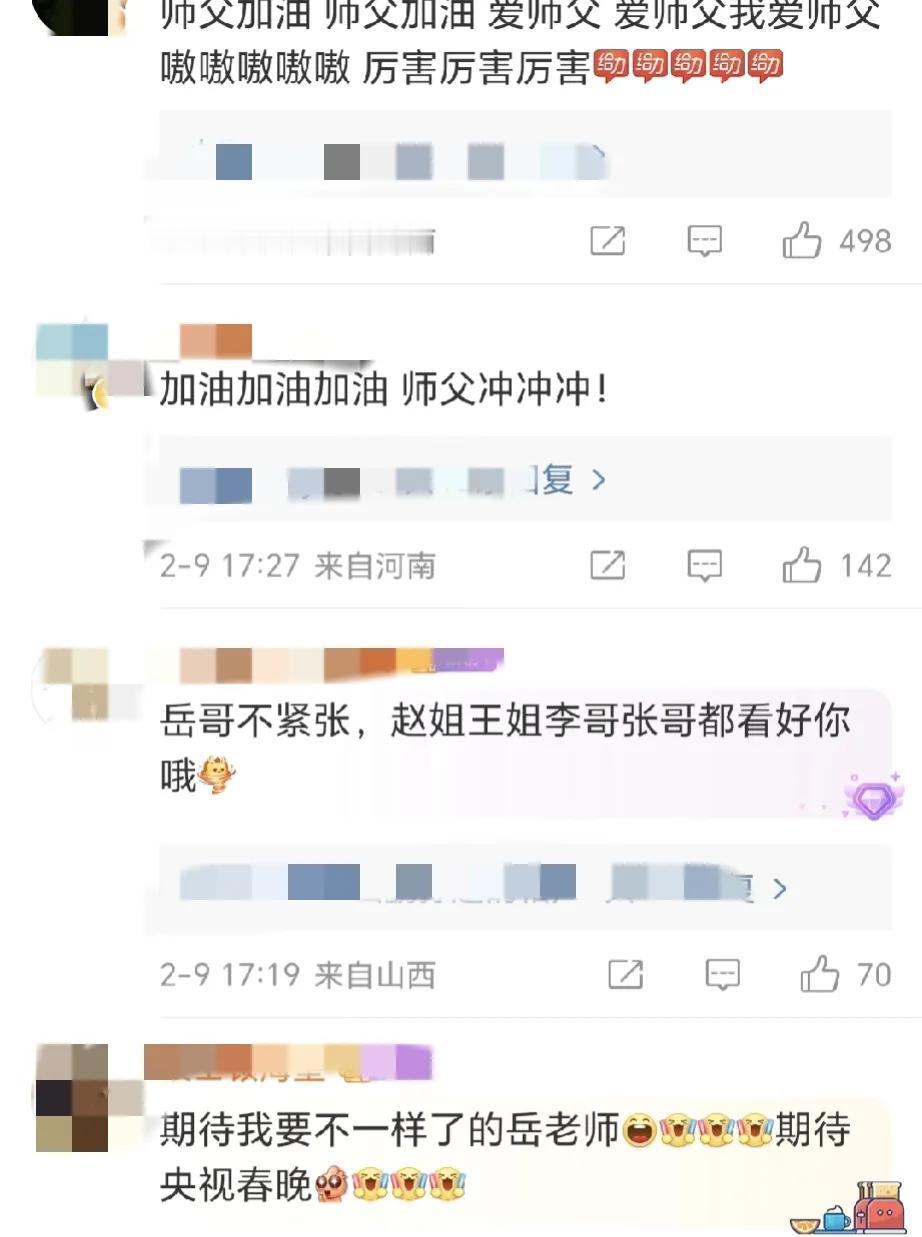Open username above 岳哥不紧张 comment
922x1237 pixels.
[325, 664]
